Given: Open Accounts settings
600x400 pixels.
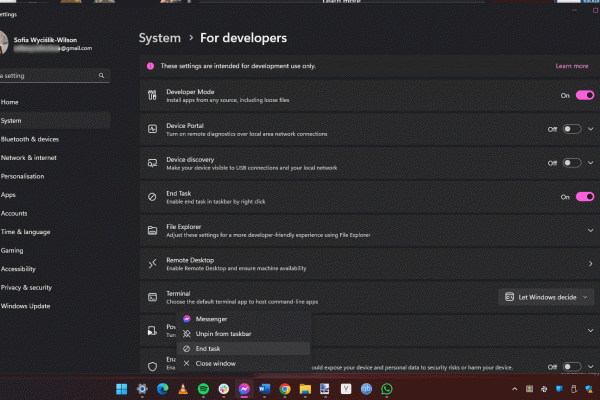Looking at the screenshot, I should tap(55, 214).
